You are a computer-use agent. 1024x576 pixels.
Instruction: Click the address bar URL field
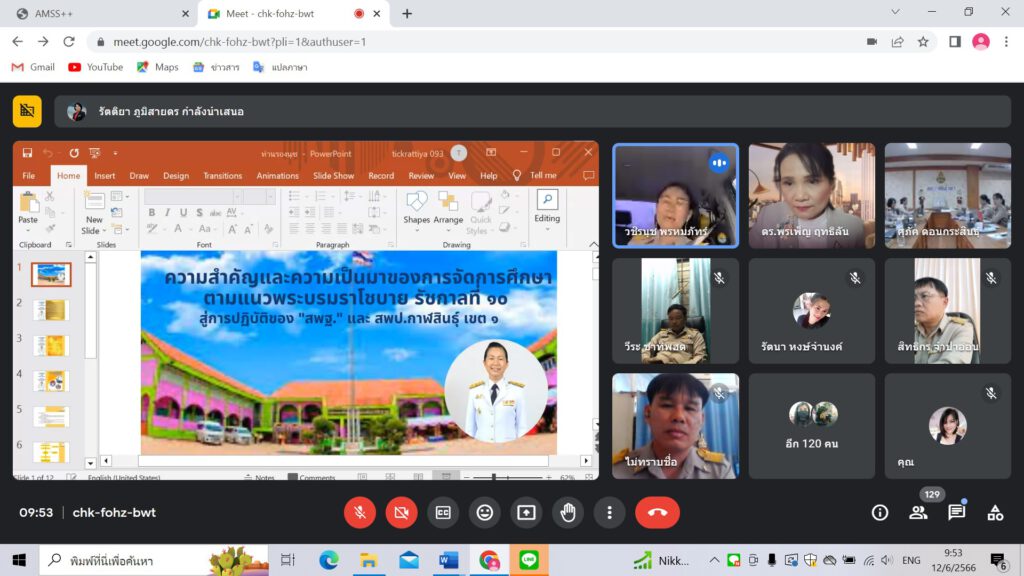[450, 42]
